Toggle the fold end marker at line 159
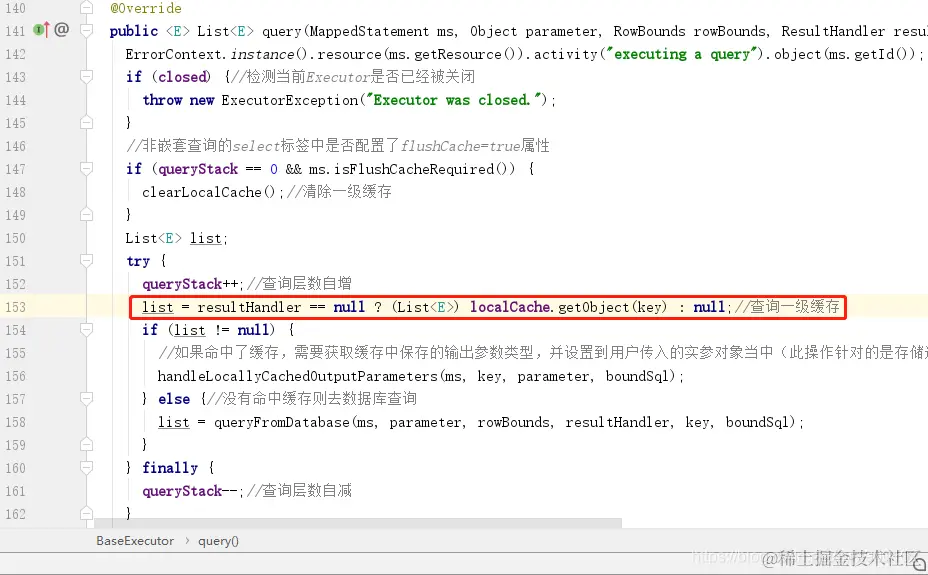 [86, 445]
